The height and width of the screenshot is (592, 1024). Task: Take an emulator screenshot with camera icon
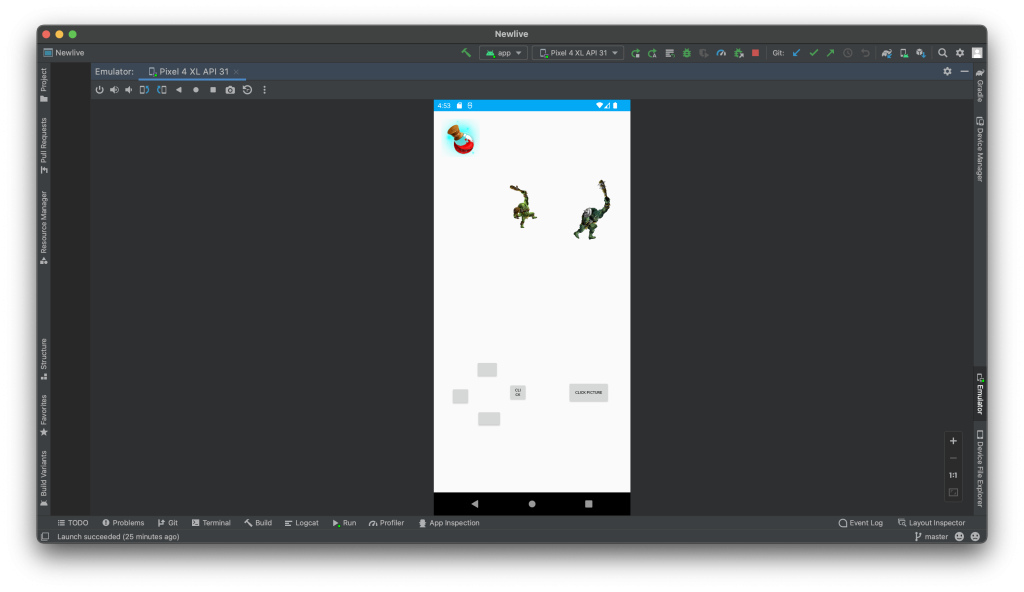(x=230, y=90)
